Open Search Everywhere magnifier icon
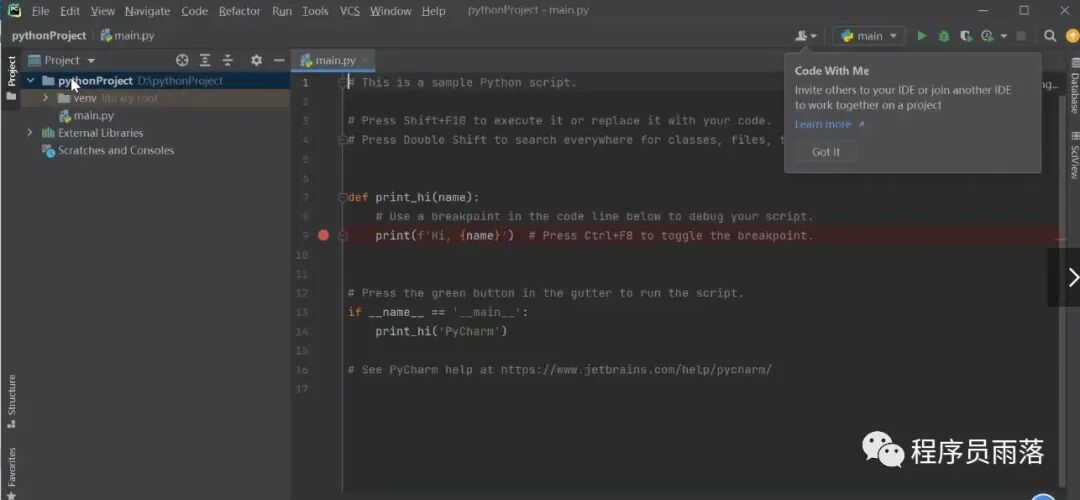This screenshot has height=500, width=1080. [x=1050, y=36]
